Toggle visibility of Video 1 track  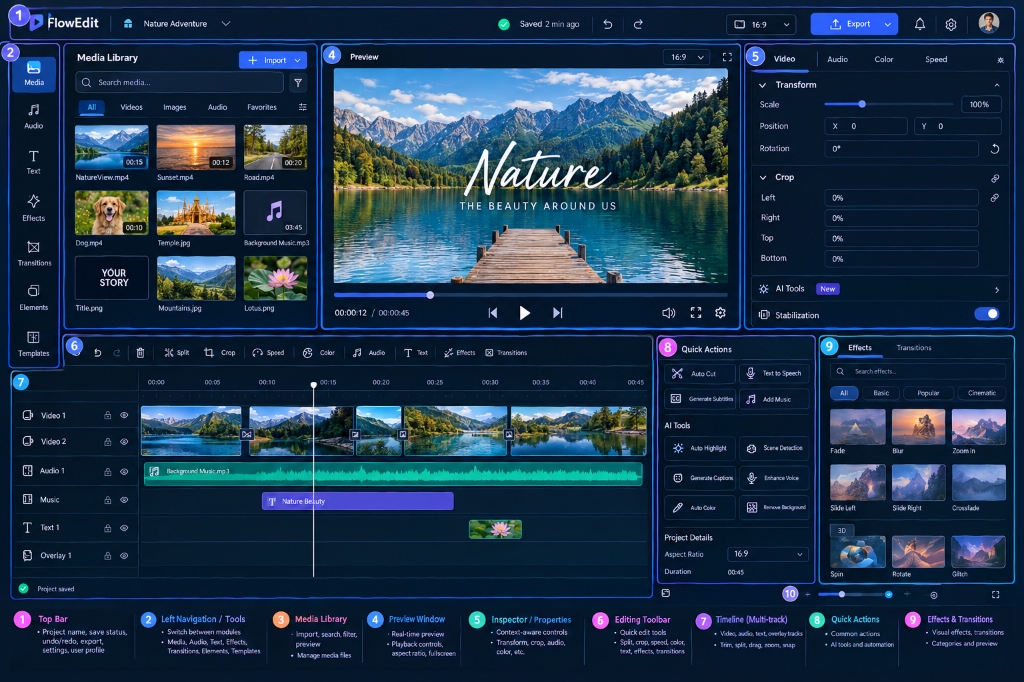tap(124, 415)
